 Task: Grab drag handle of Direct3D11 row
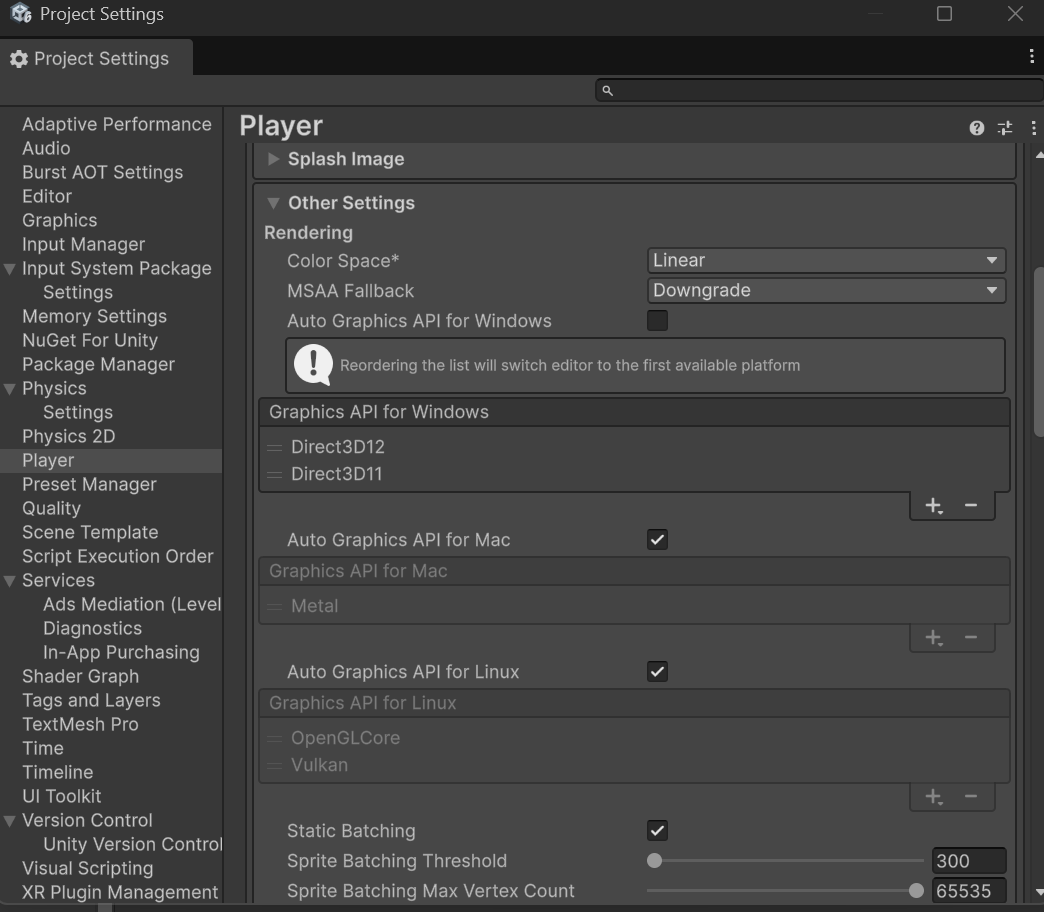pos(274,475)
